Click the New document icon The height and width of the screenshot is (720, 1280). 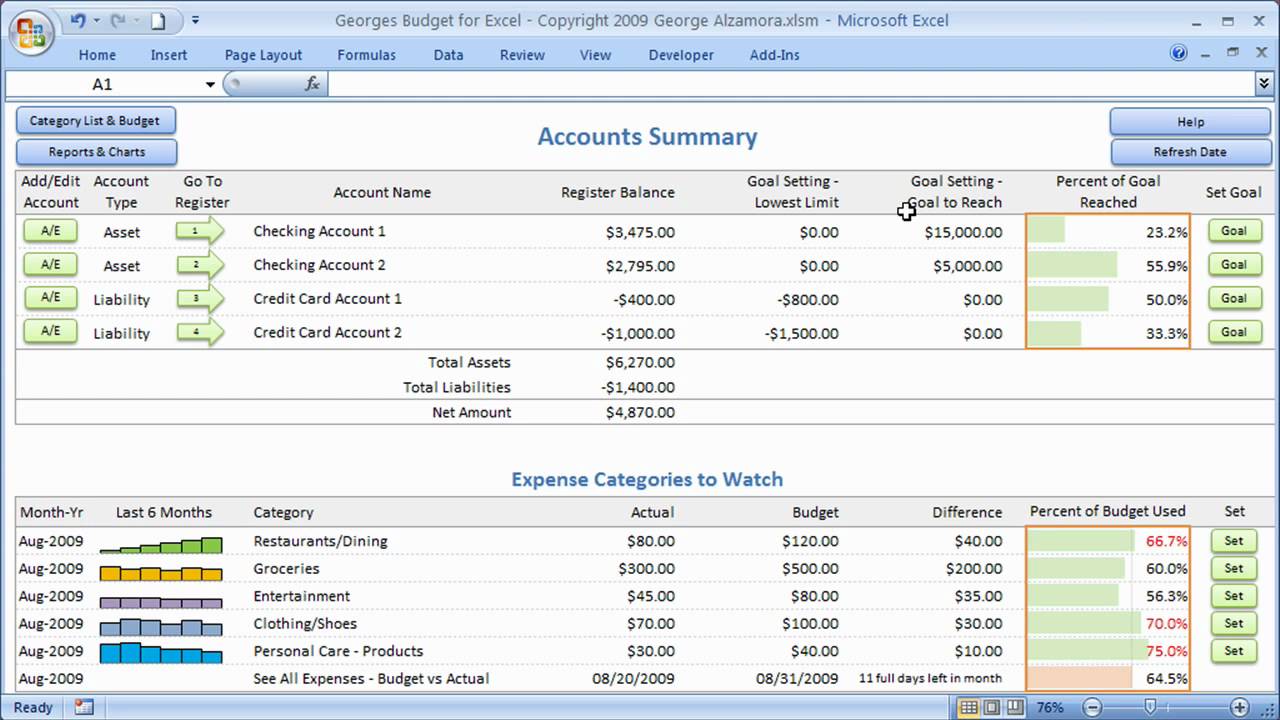pyautogui.click(x=157, y=20)
